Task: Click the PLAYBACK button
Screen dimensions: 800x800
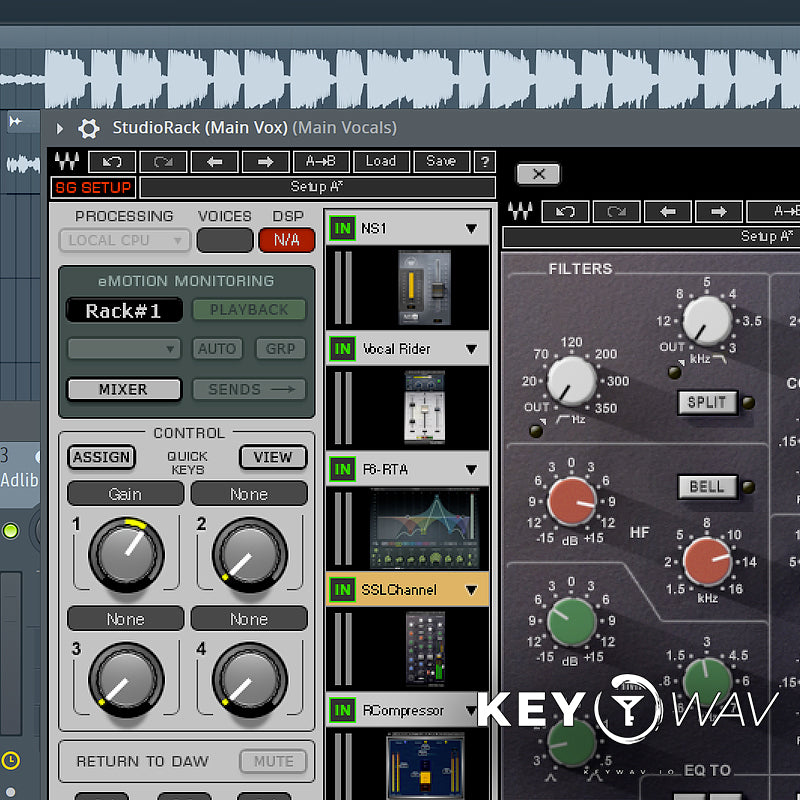Action: point(249,310)
